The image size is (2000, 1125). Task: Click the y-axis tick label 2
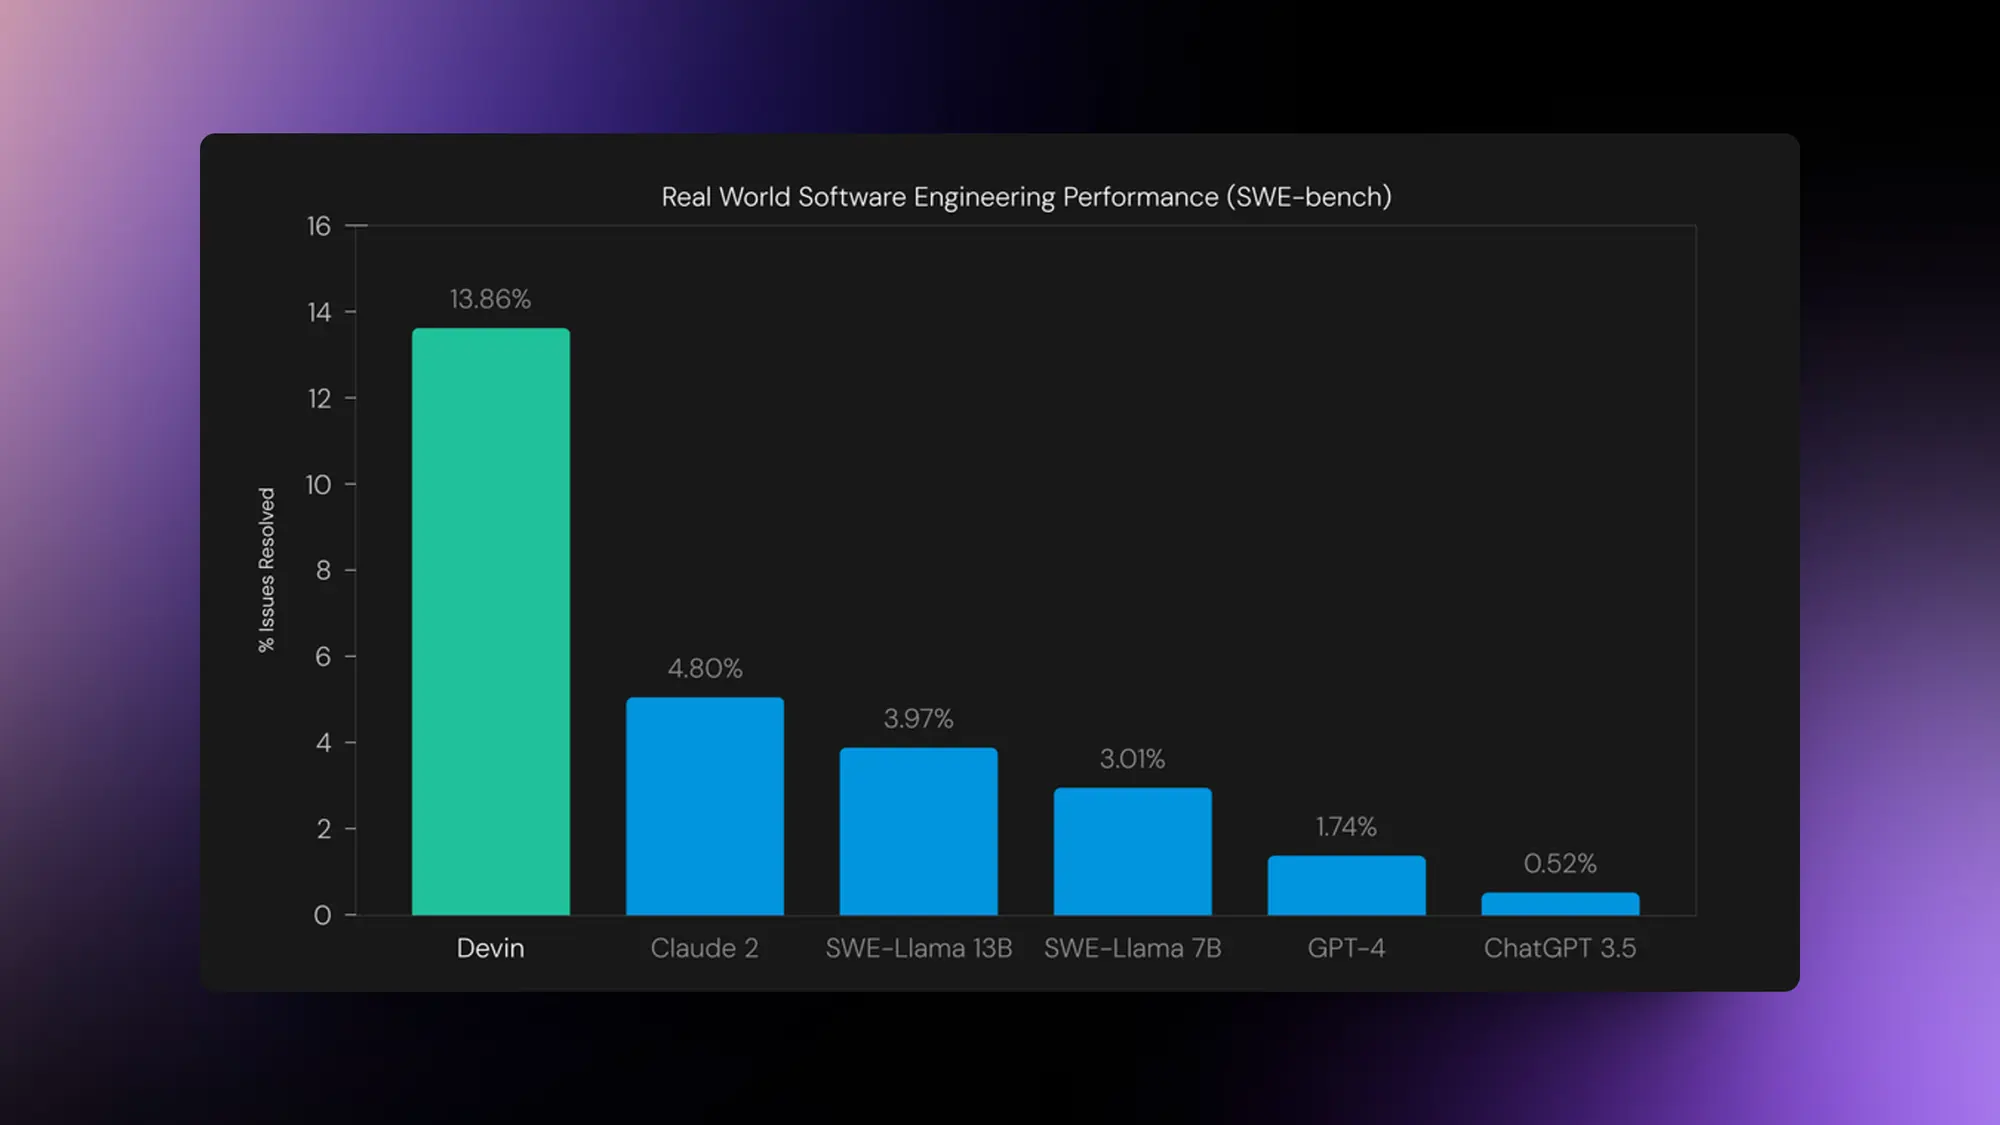pyautogui.click(x=323, y=829)
